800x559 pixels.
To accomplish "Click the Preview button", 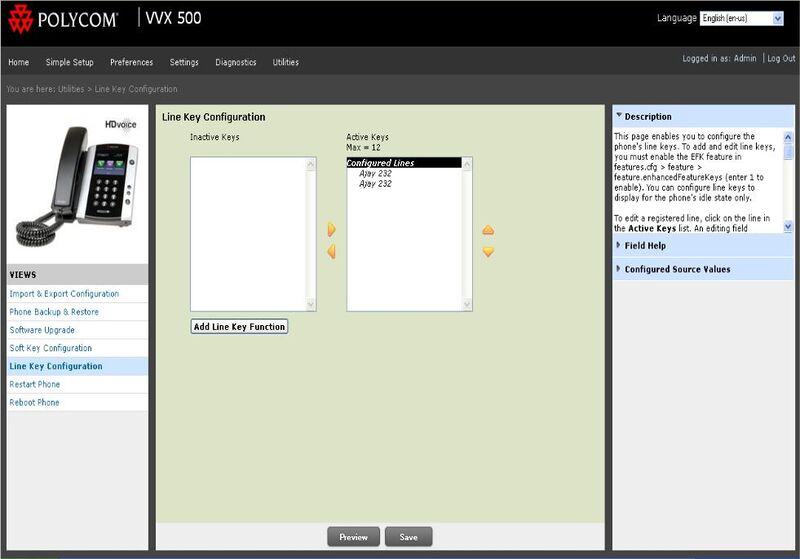I will (353, 537).
